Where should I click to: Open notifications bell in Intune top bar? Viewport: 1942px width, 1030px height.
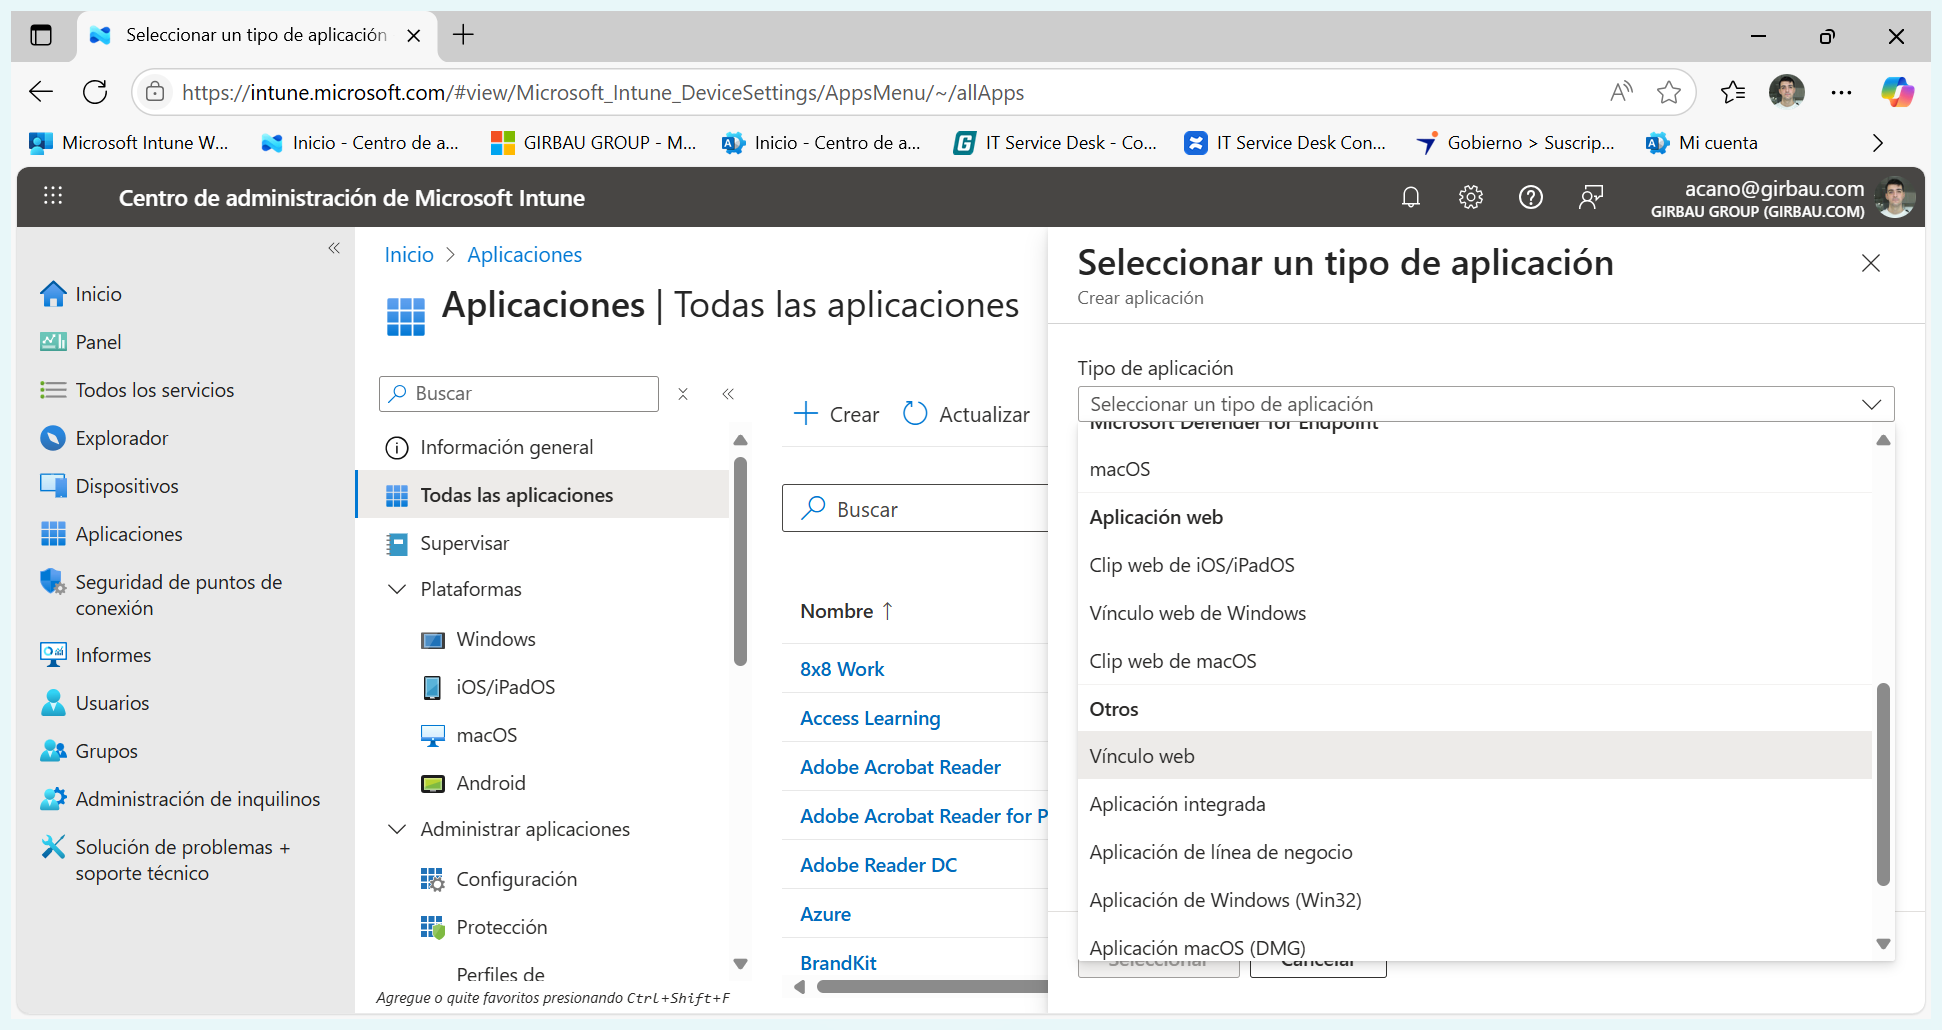(1411, 197)
